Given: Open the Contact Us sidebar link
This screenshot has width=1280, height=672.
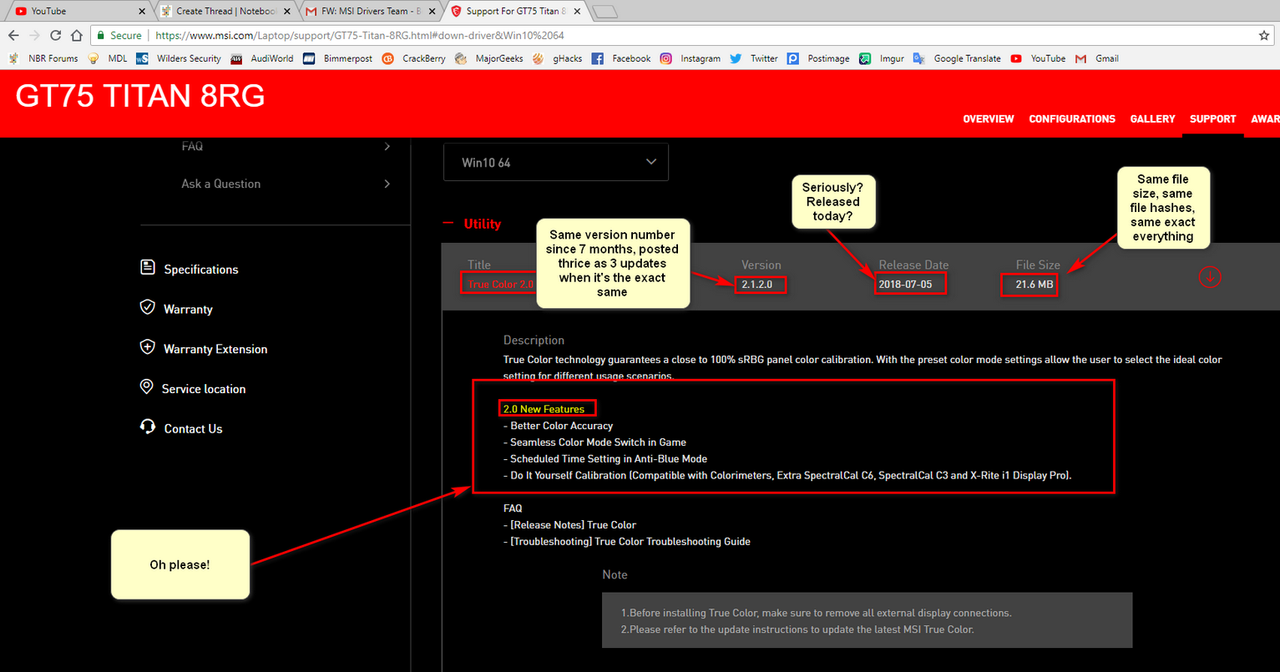Looking at the screenshot, I should (193, 429).
